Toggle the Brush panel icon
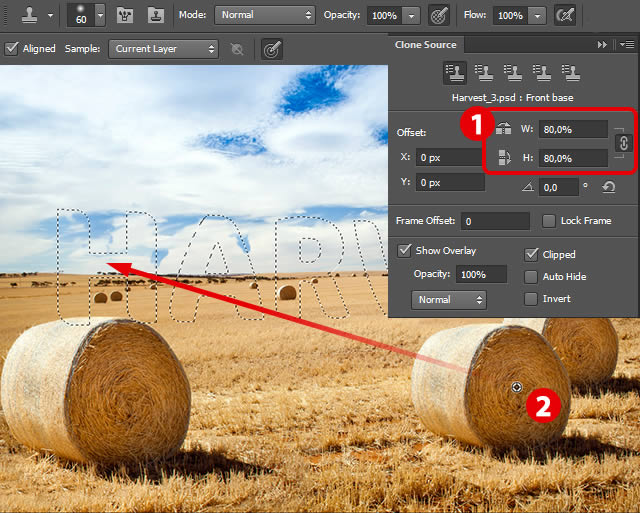The image size is (640, 513). [x=125, y=16]
